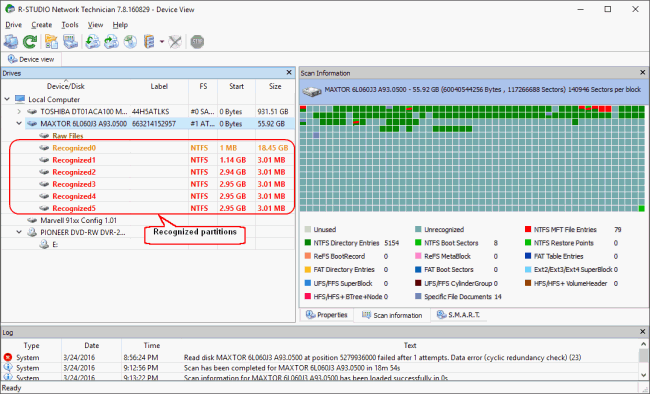
Task: Expand the TOSHIBA DT01ACA100 drive node
Action: point(19,112)
